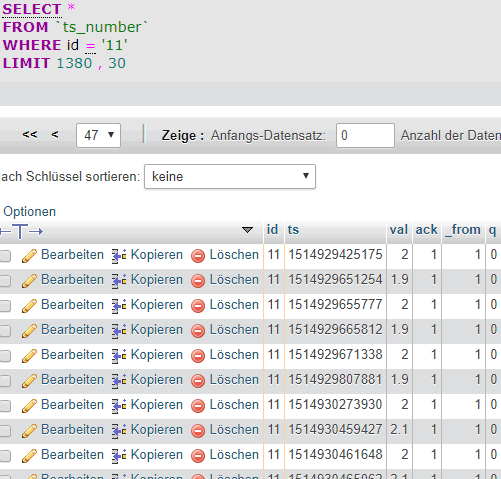Click pencil edit icon for row 1514930459427
Screen dimensions: 501x479
click(29, 431)
